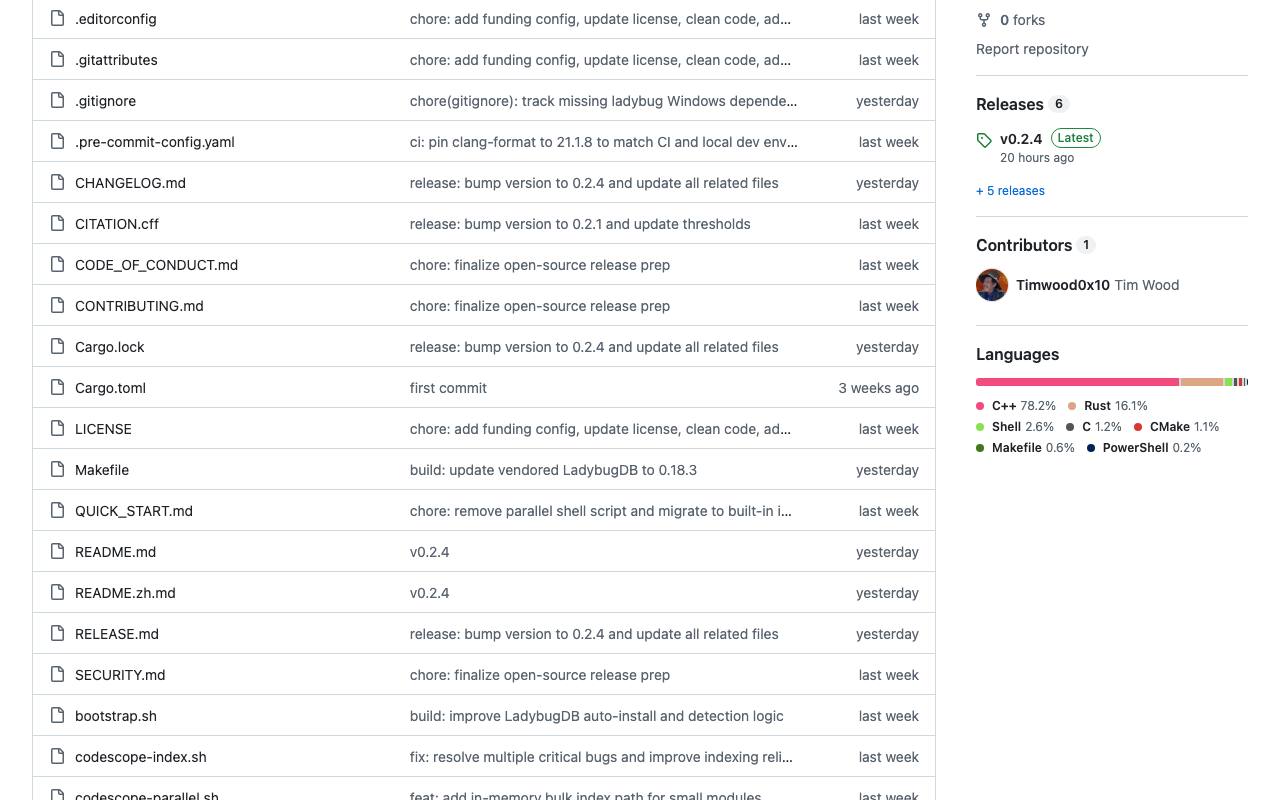Select the Rust 16.1% language entry
The height and width of the screenshot is (800, 1280).
click(x=1108, y=406)
